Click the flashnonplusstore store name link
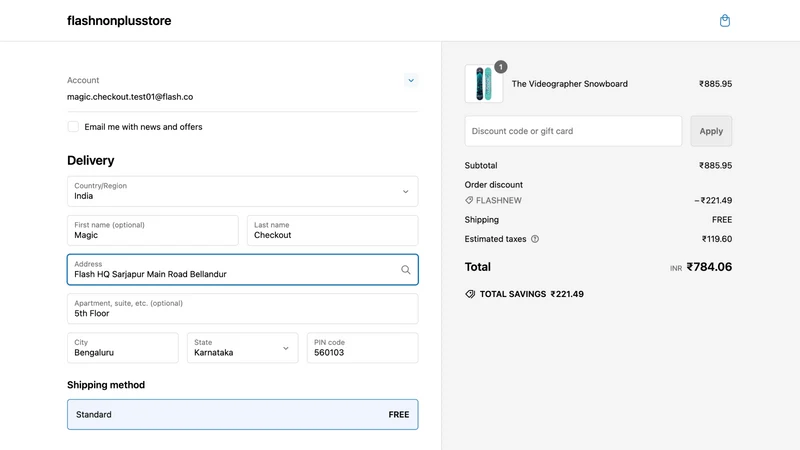The height and width of the screenshot is (450, 800). click(119, 21)
